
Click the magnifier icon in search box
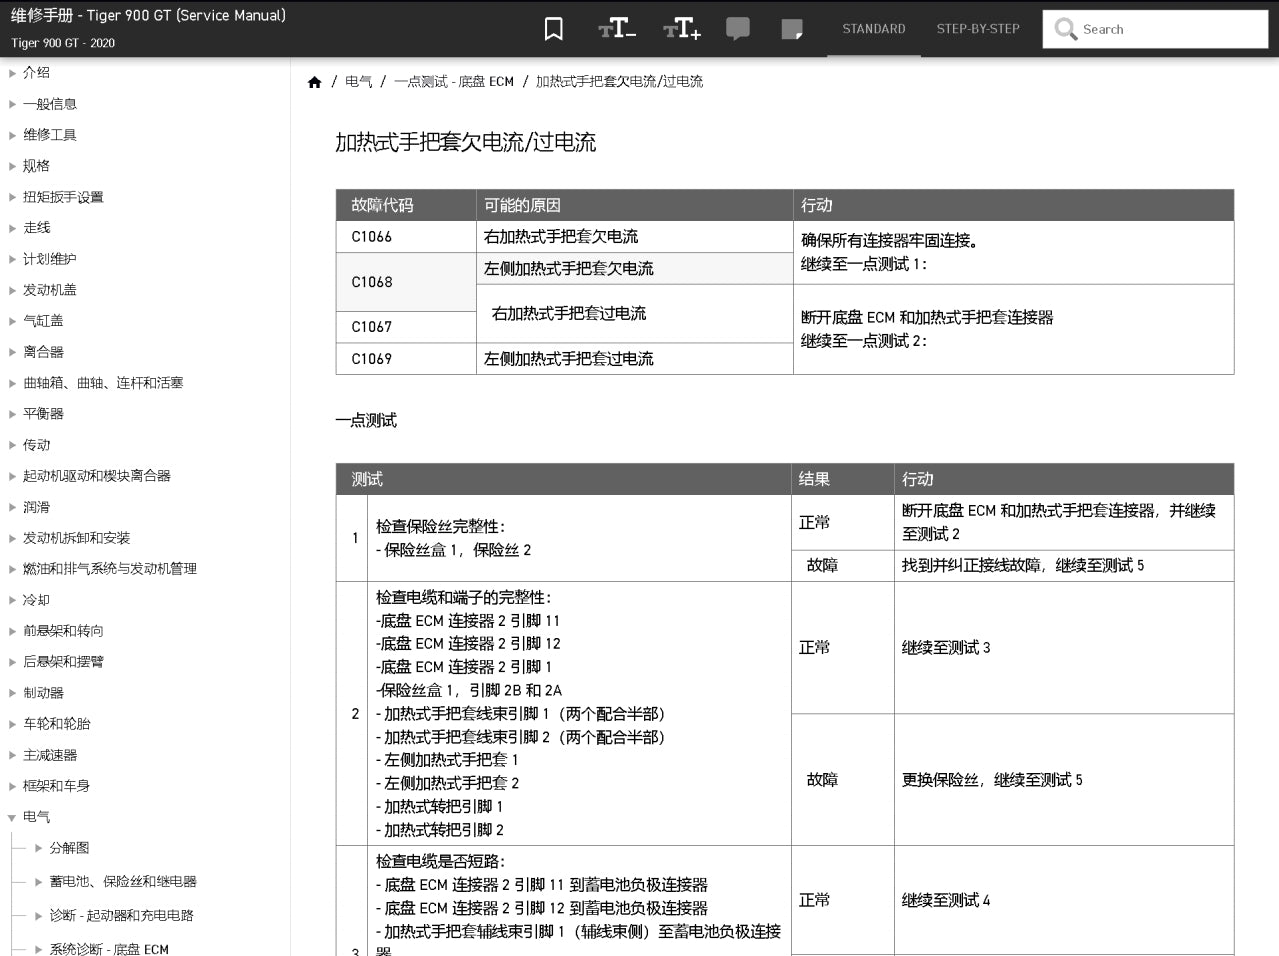[x=1065, y=29]
